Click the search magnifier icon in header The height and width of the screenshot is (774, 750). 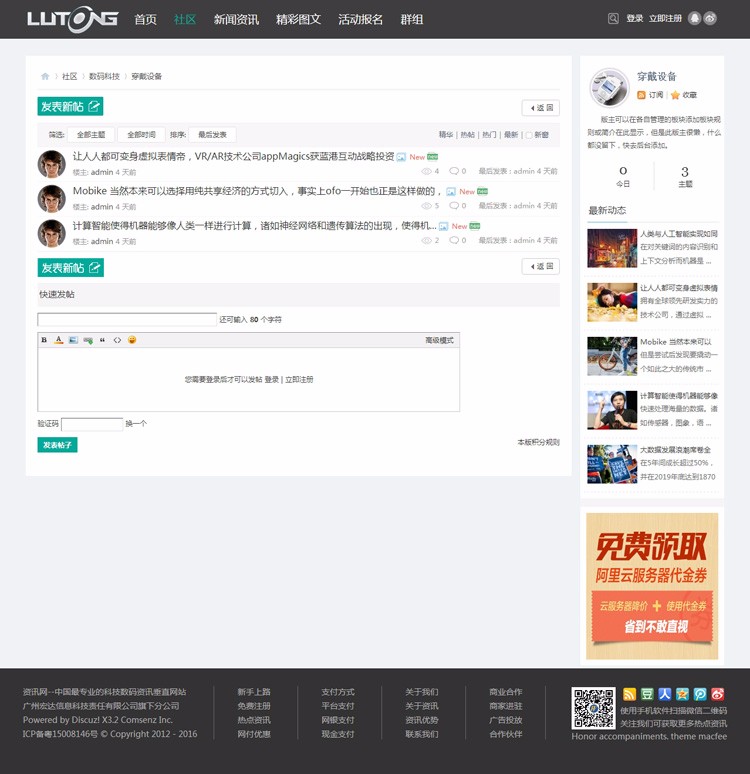point(613,19)
